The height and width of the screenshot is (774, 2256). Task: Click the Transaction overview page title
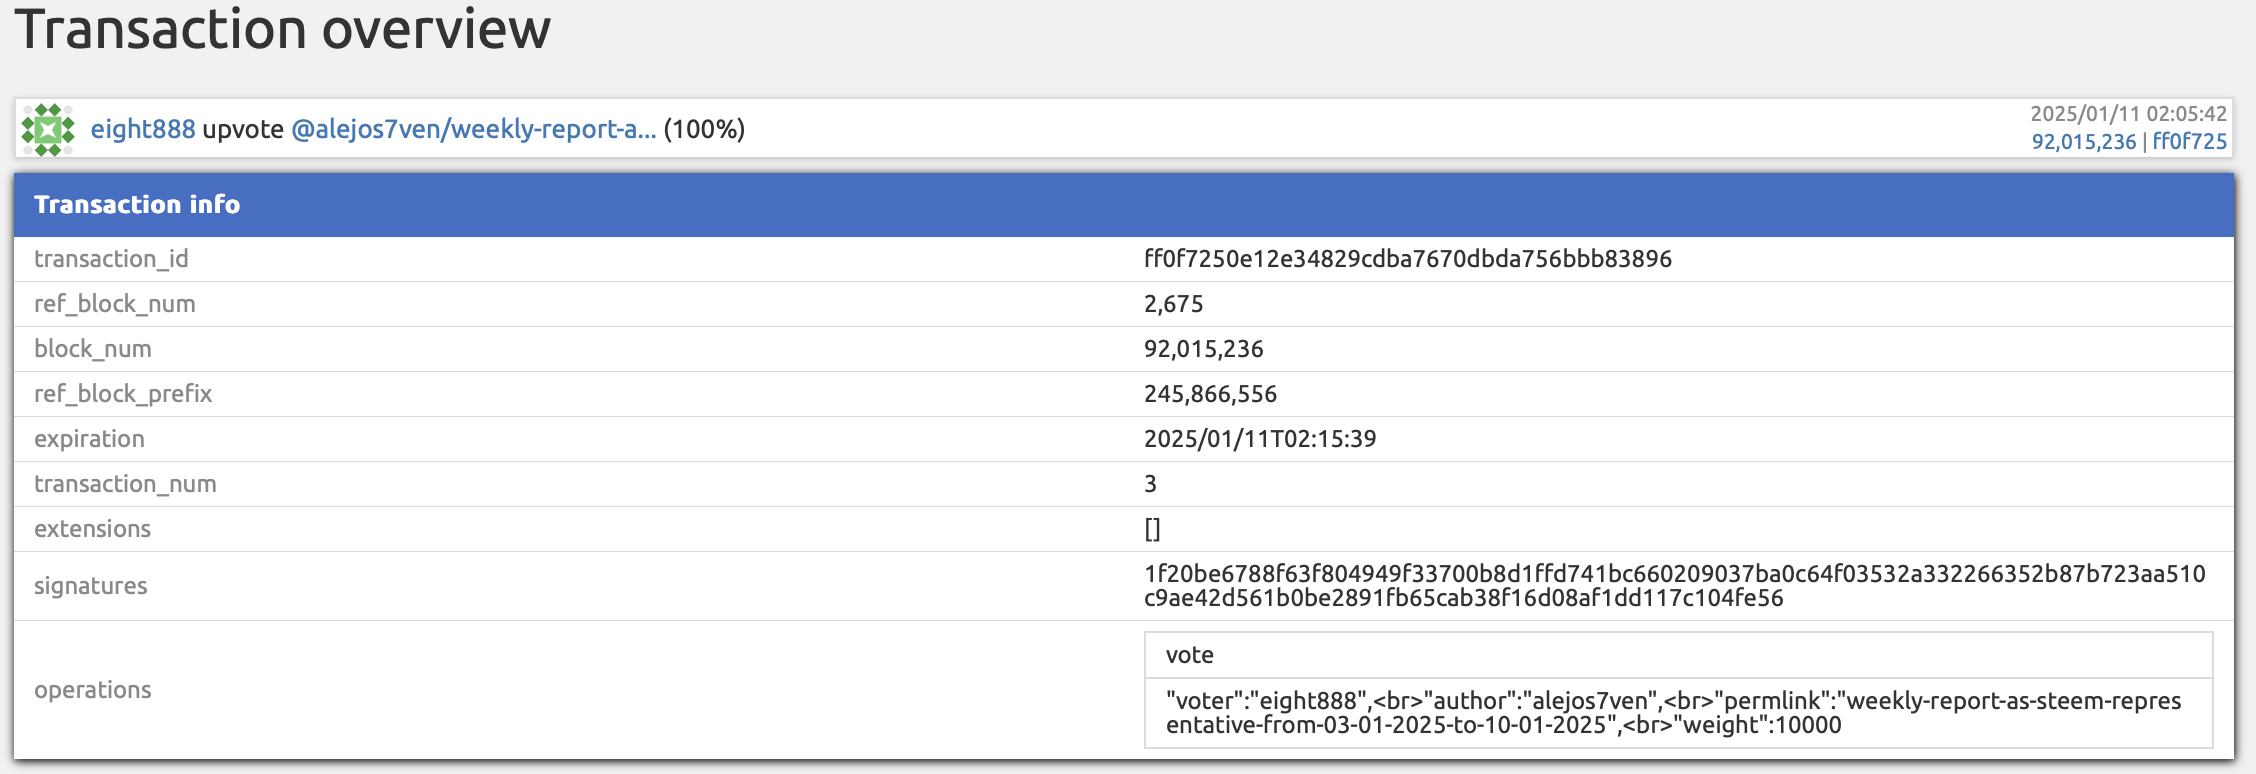(x=282, y=29)
